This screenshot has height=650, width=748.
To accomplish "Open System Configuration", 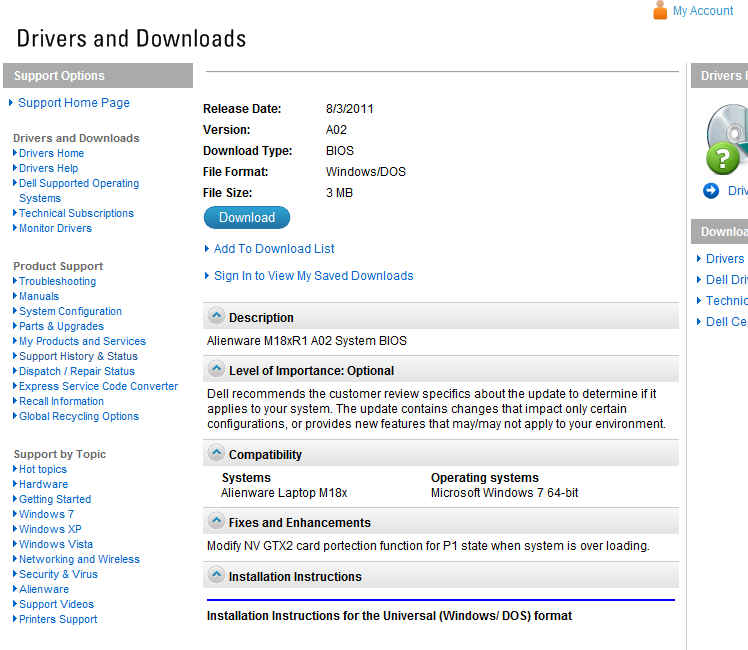I will click(x=71, y=311).
